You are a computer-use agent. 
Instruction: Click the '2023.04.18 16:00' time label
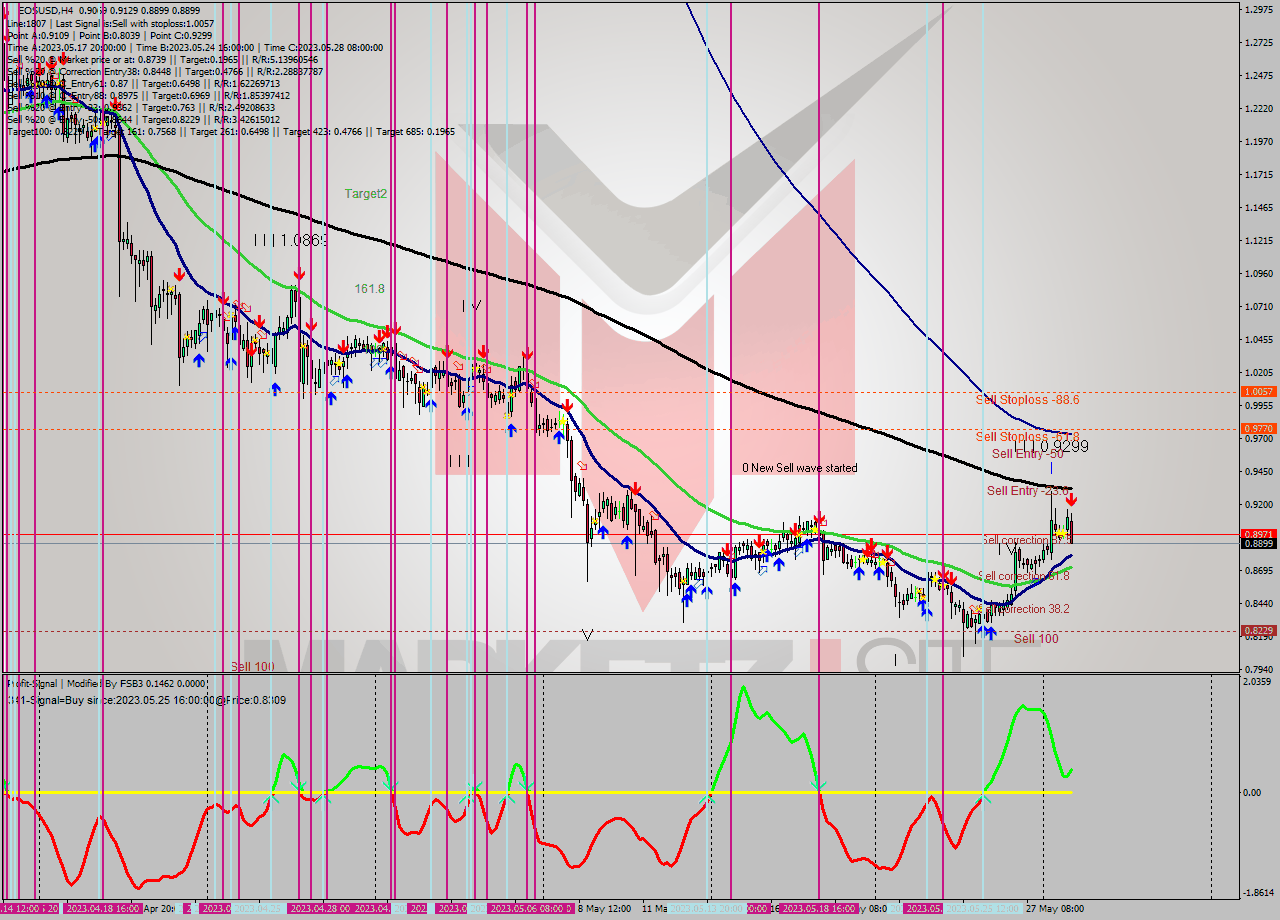(x=102, y=909)
